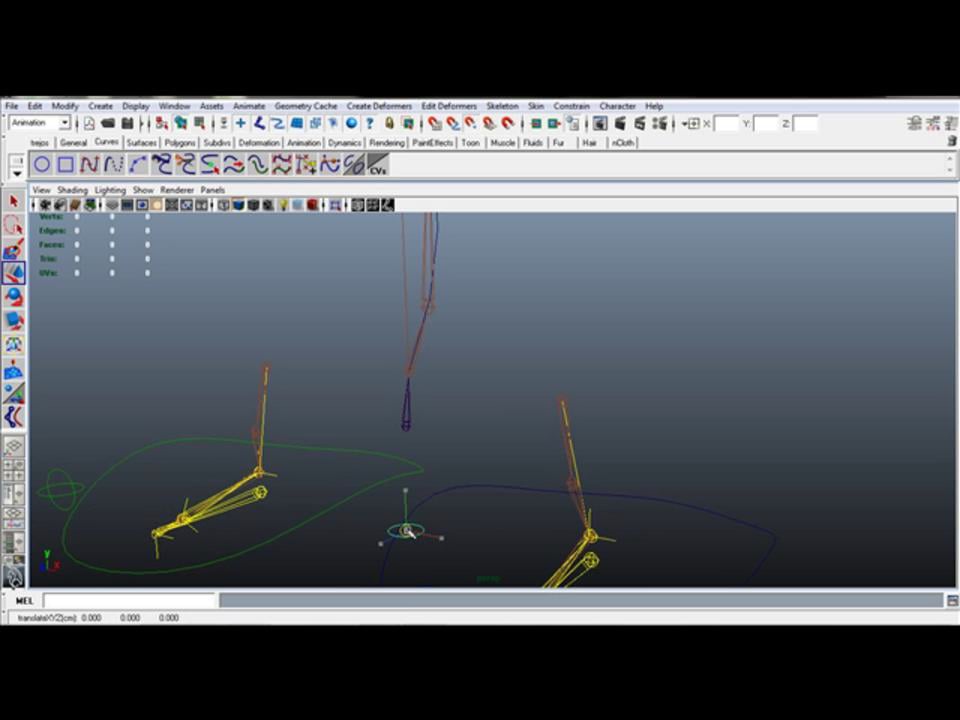
Task: Choose the EP Curve tool on shelf
Action: click(x=89, y=165)
